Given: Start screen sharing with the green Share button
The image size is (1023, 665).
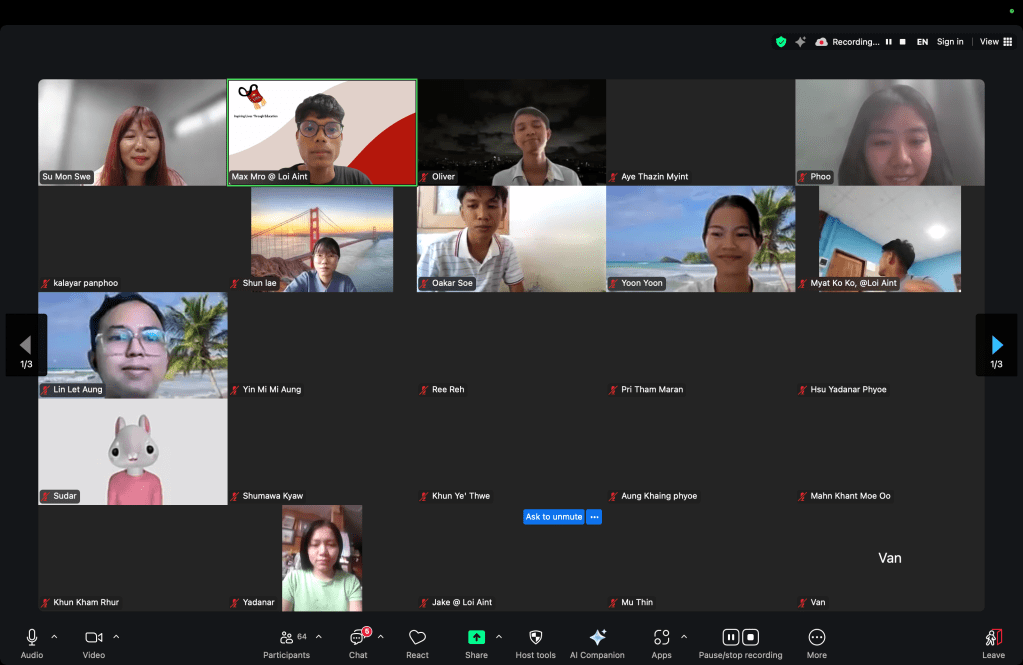Looking at the screenshot, I should tap(476, 637).
